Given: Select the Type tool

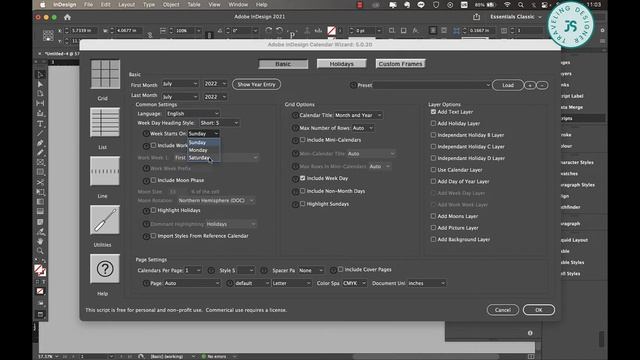Looking at the screenshot, I should (40, 124).
